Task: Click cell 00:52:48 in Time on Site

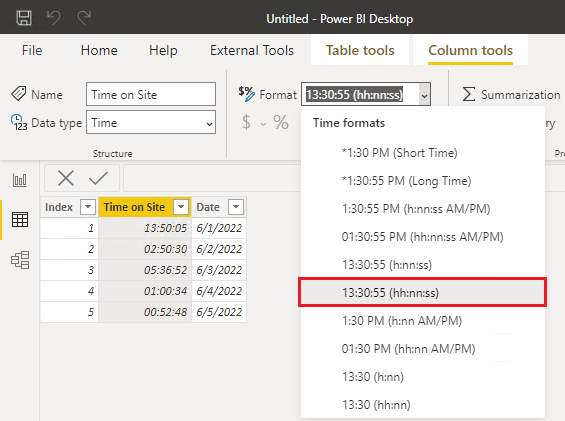Action: click(145, 312)
